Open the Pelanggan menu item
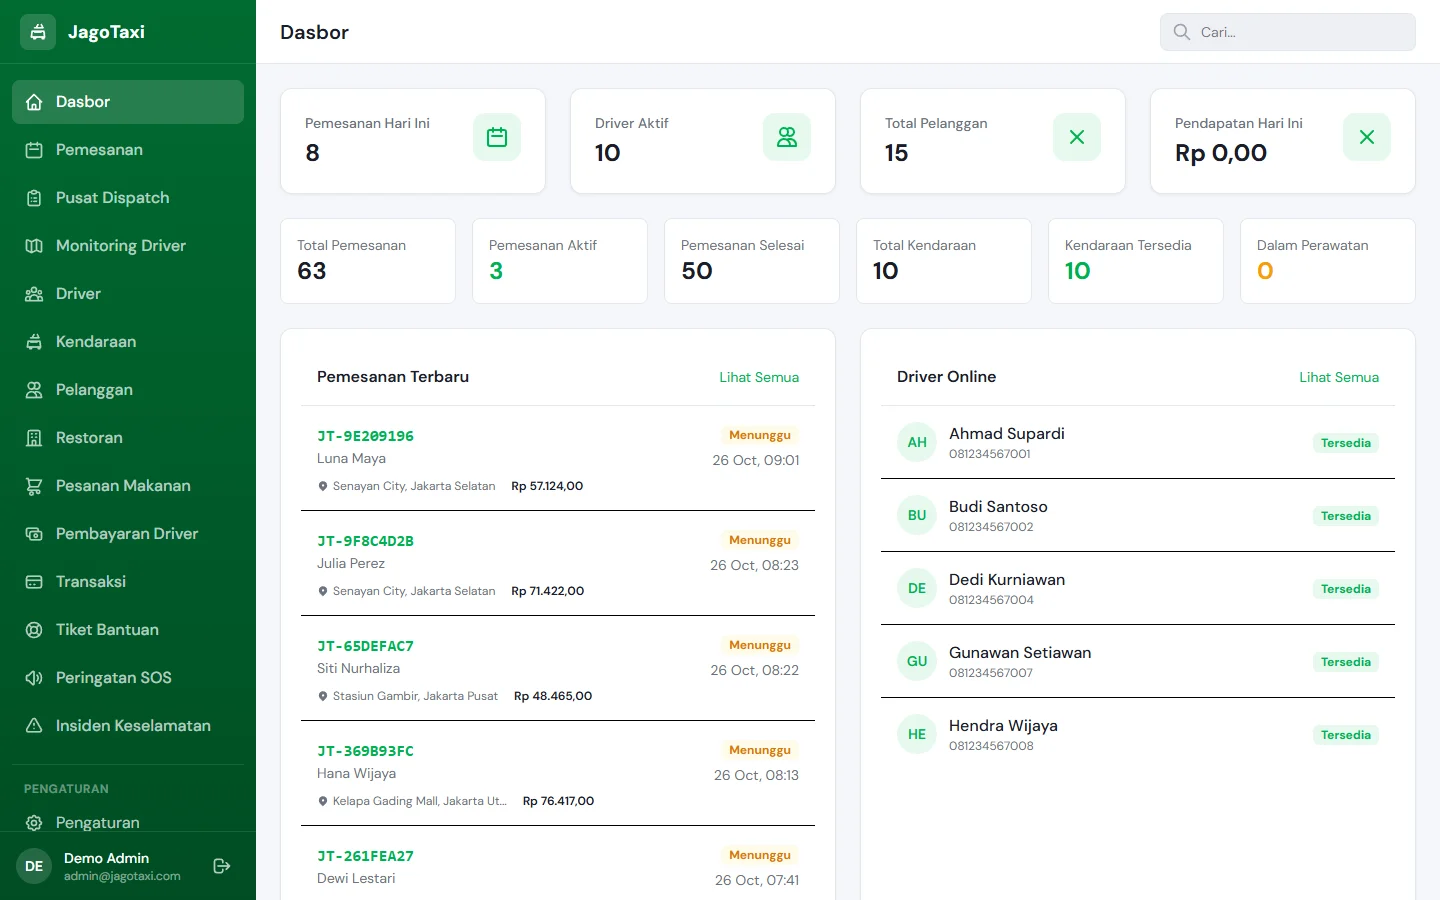The height and width of the screenshot is (900, 1440). 128,390
